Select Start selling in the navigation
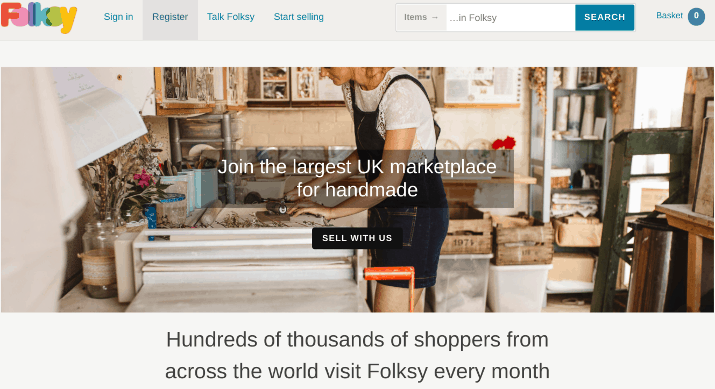The height and width of the screenshot is (389, 715). click(299, 17)
